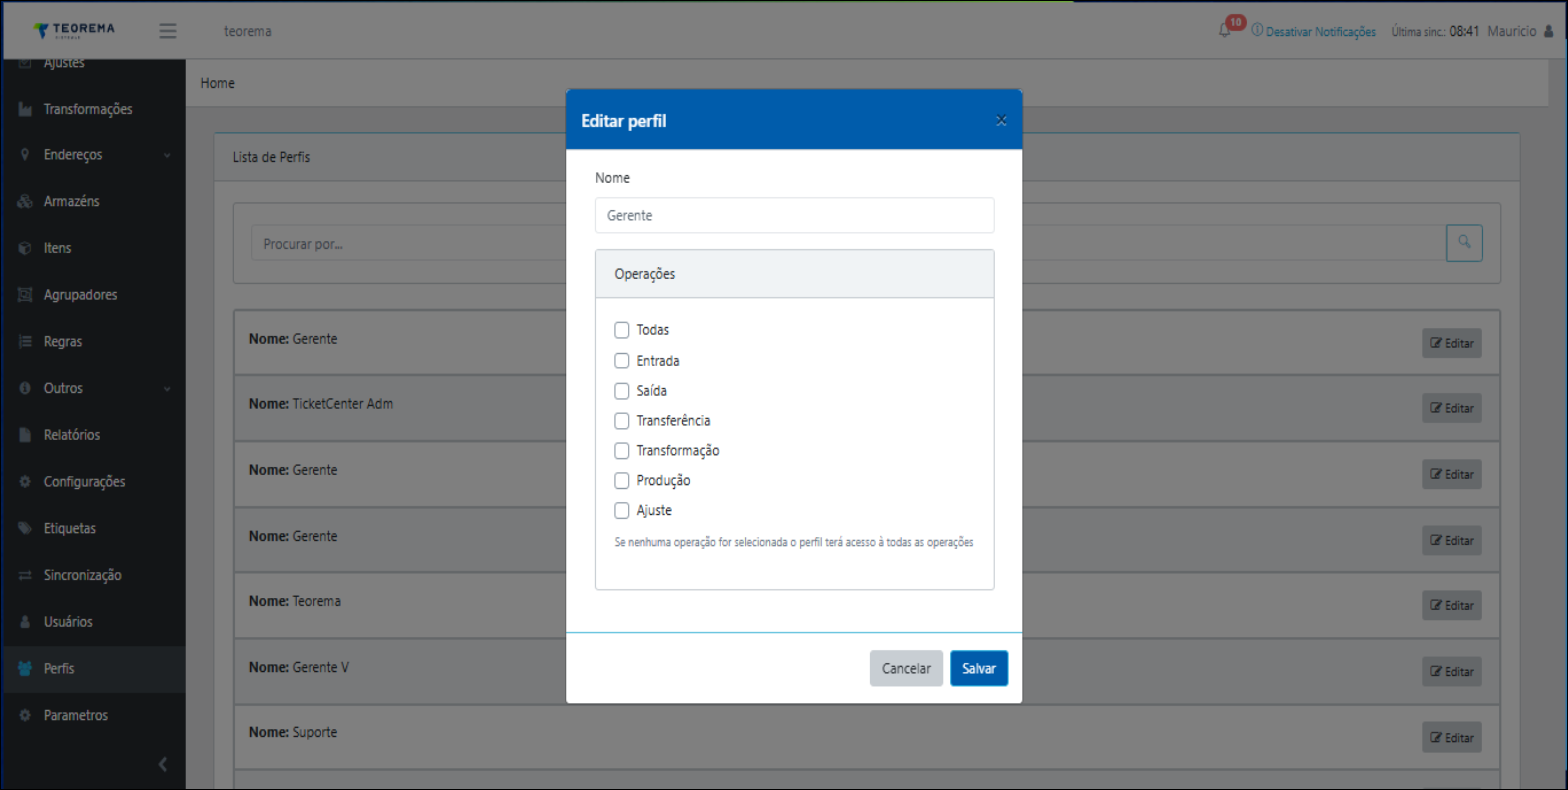The width and height of the screenshot is (1568, 790).
Task: Click the Itens sidebar icon
Action: point(26,248)
